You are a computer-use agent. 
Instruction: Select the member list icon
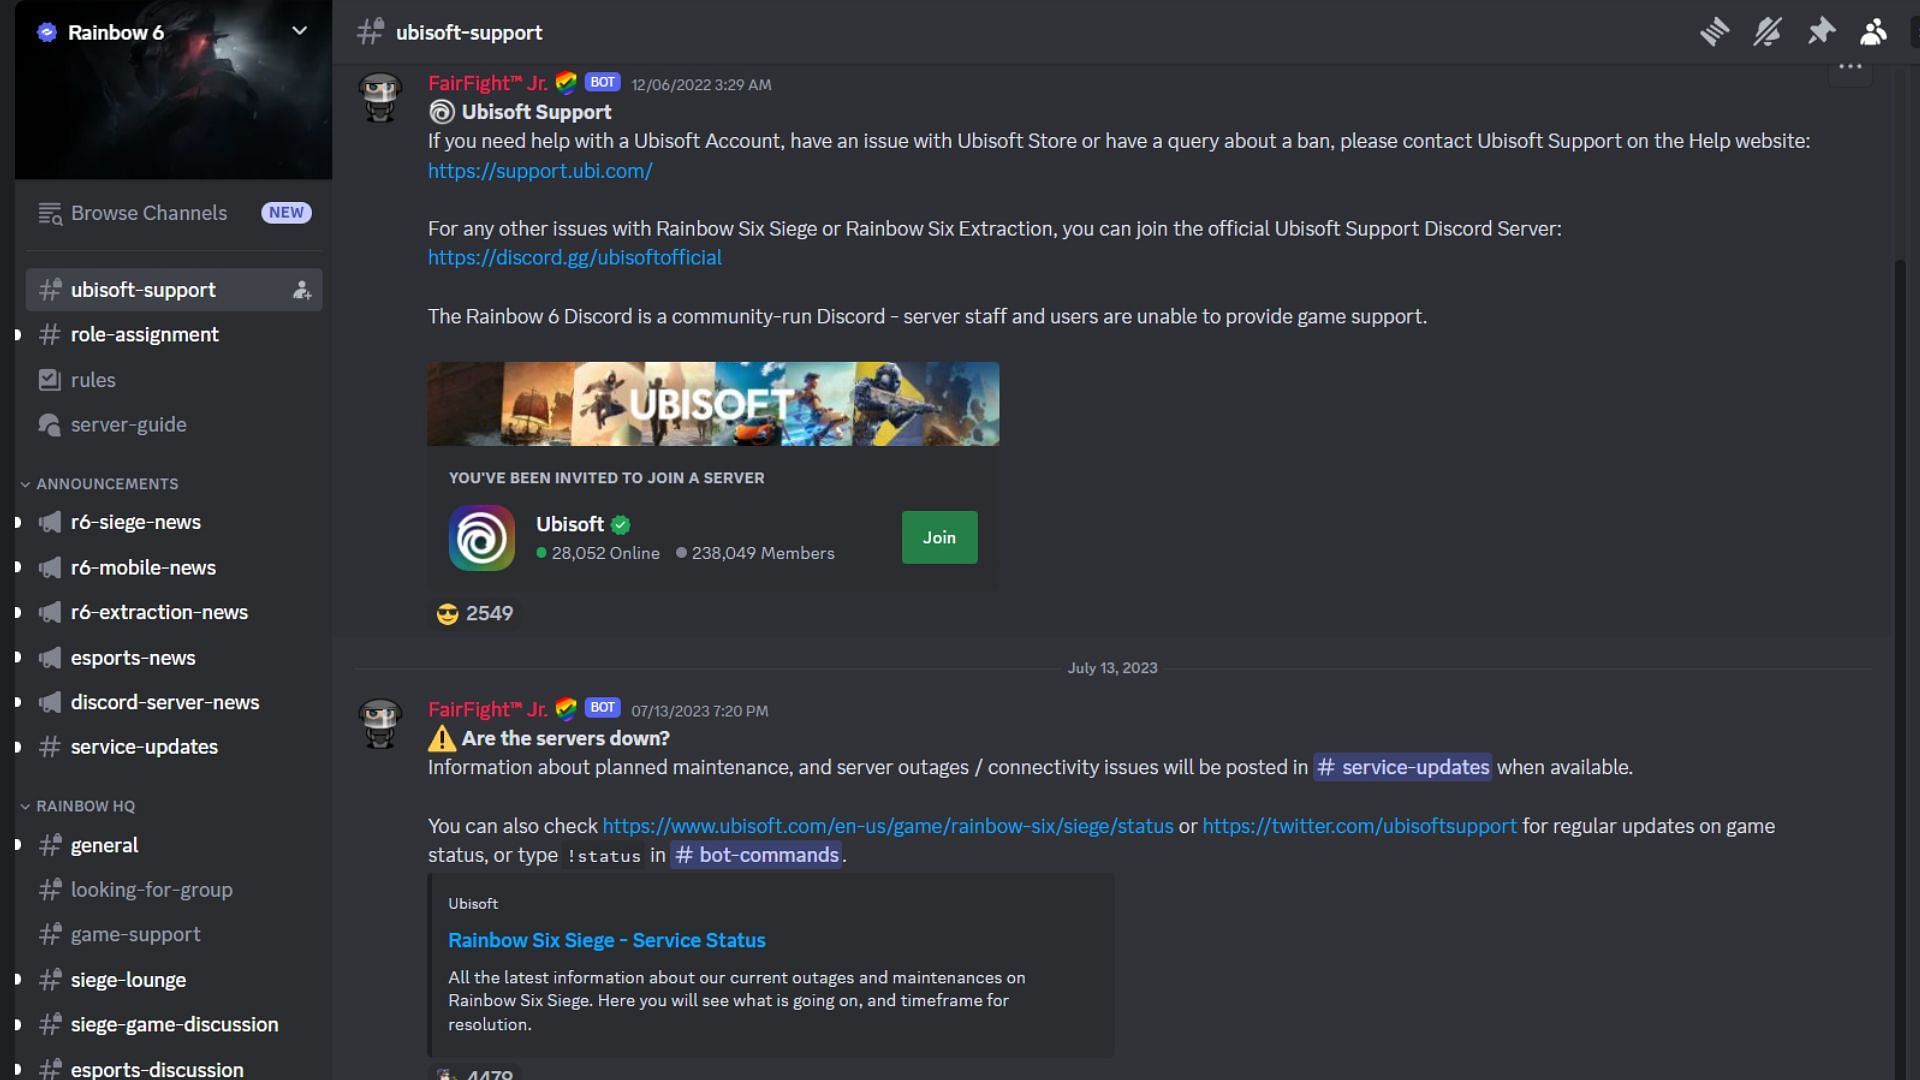click(1873, 32)
